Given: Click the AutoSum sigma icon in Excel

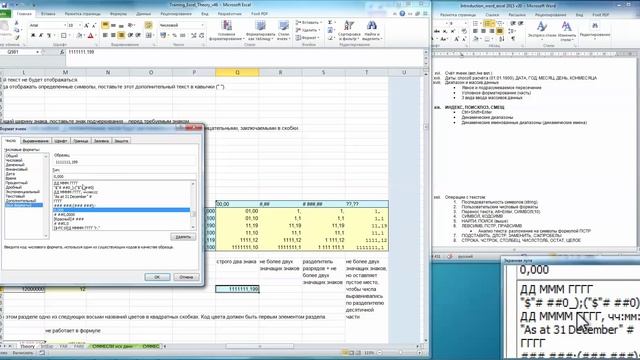Looking at the screenshot, I should [x=330, y=22].
